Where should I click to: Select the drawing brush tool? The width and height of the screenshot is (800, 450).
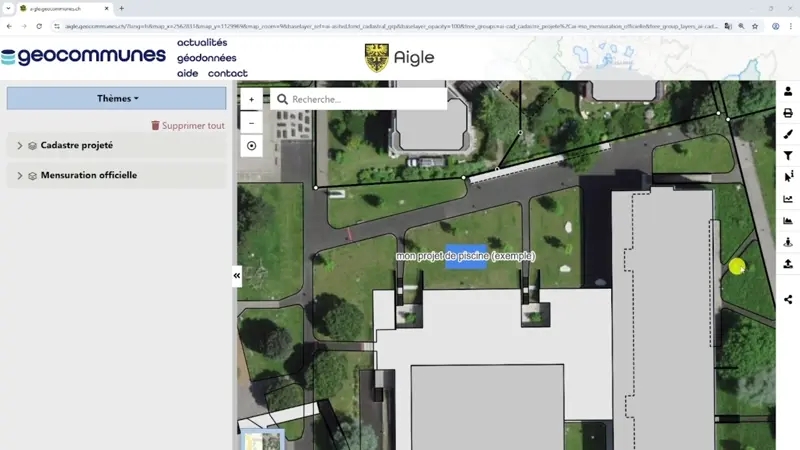[x=788, y=134]
